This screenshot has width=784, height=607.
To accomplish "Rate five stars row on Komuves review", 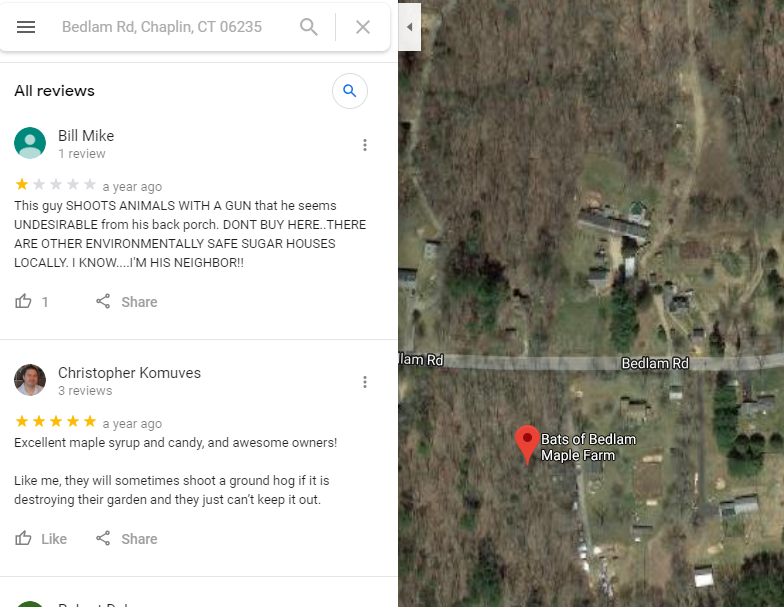I will 56,422.
